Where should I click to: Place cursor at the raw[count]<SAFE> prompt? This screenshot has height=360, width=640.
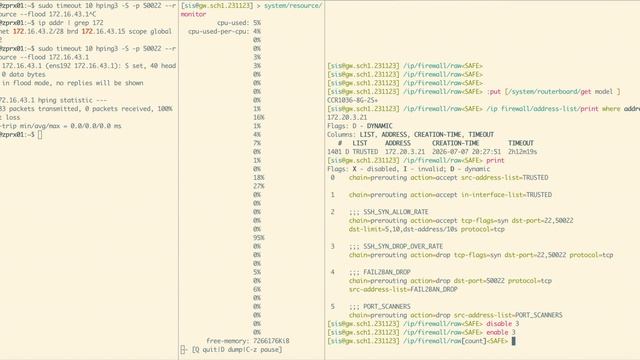point(513,341)
